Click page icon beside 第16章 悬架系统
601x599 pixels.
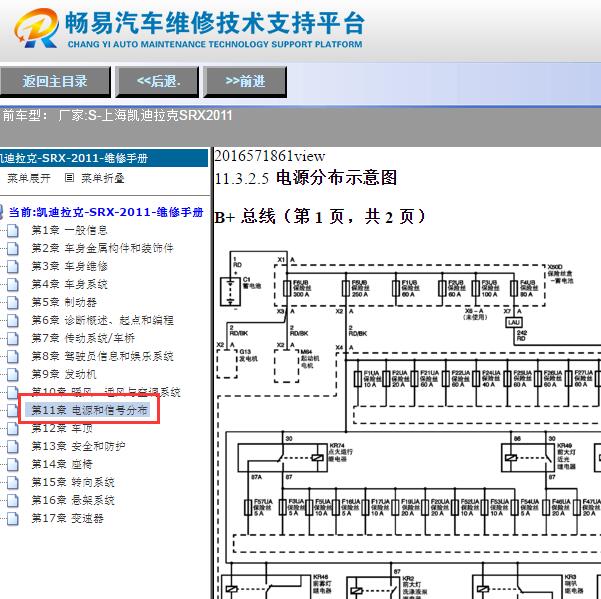13,501
